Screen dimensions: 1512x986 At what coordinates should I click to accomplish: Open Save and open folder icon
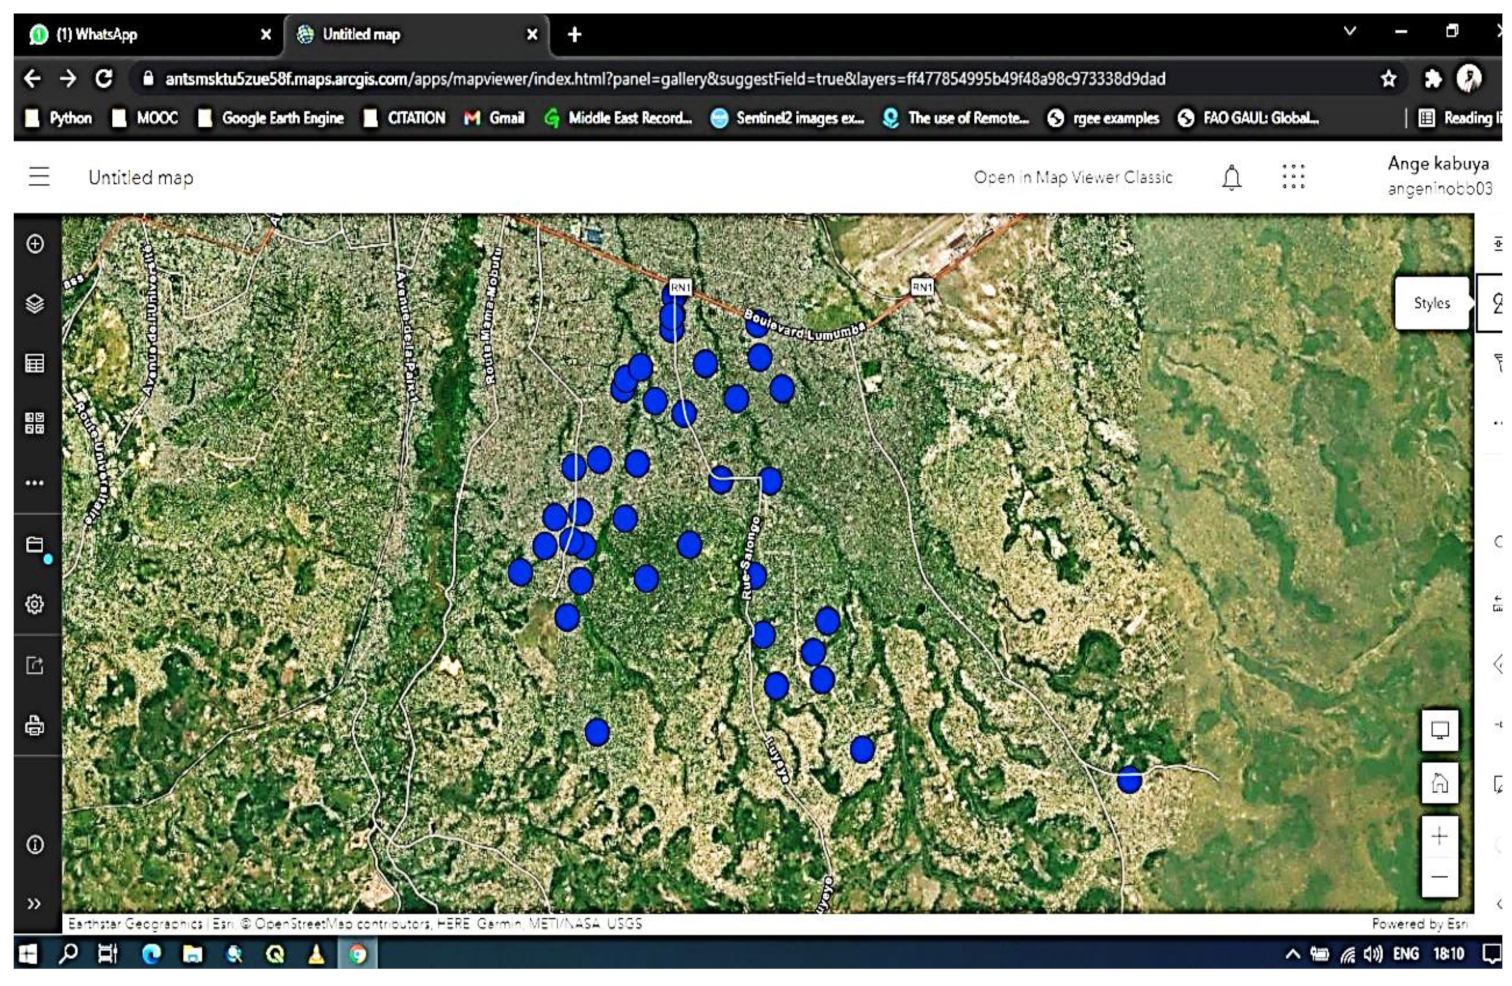point(35,545)
